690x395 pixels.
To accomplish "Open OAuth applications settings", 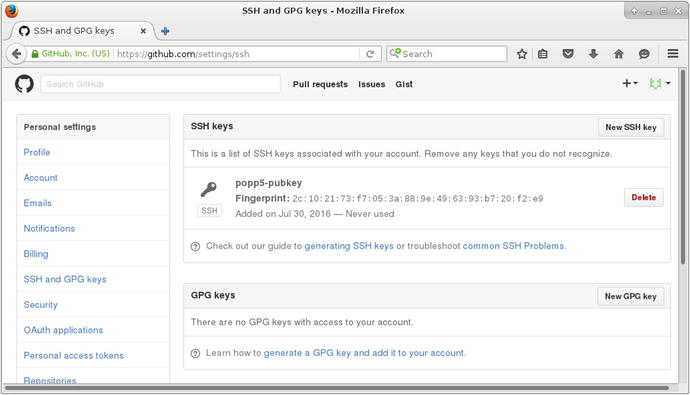I will (63, 330).
